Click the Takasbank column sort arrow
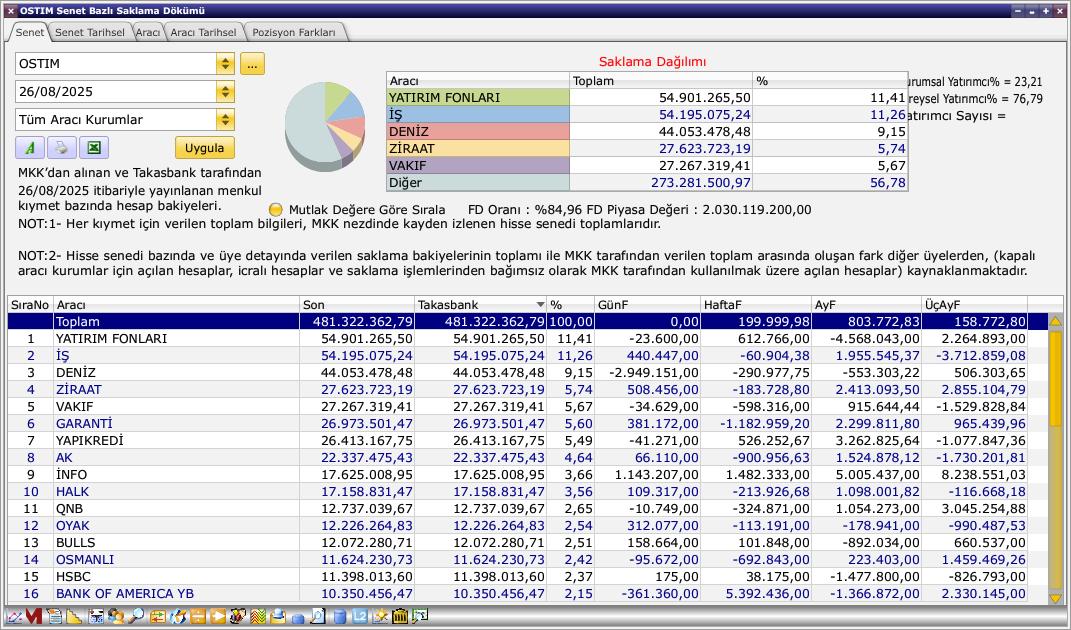Screen dimensions: 1071x630 (540, 305)
